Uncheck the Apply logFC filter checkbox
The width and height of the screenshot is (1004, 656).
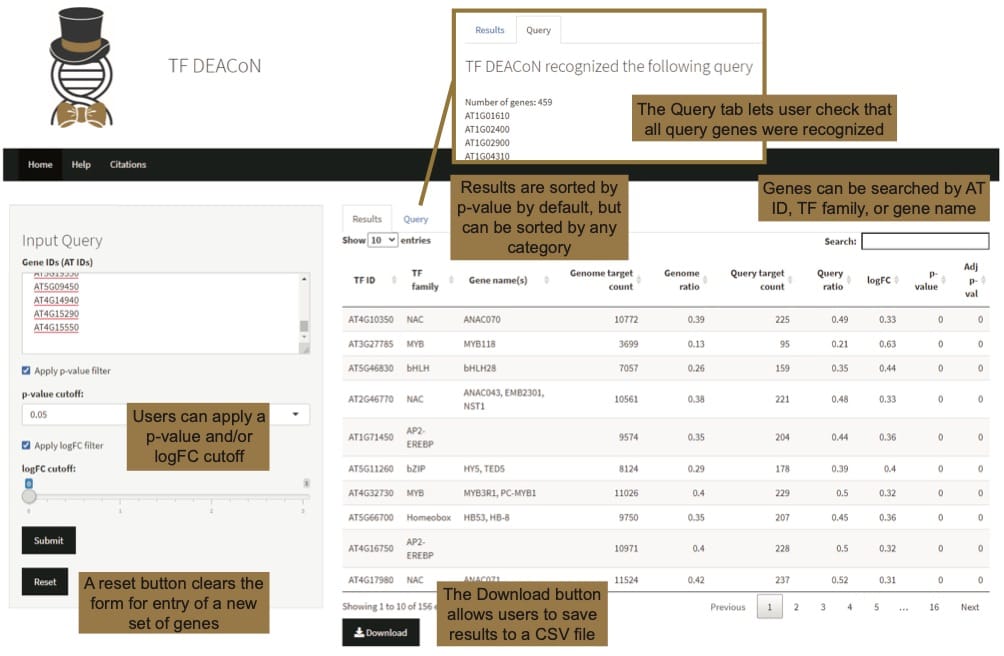[27, 445]
